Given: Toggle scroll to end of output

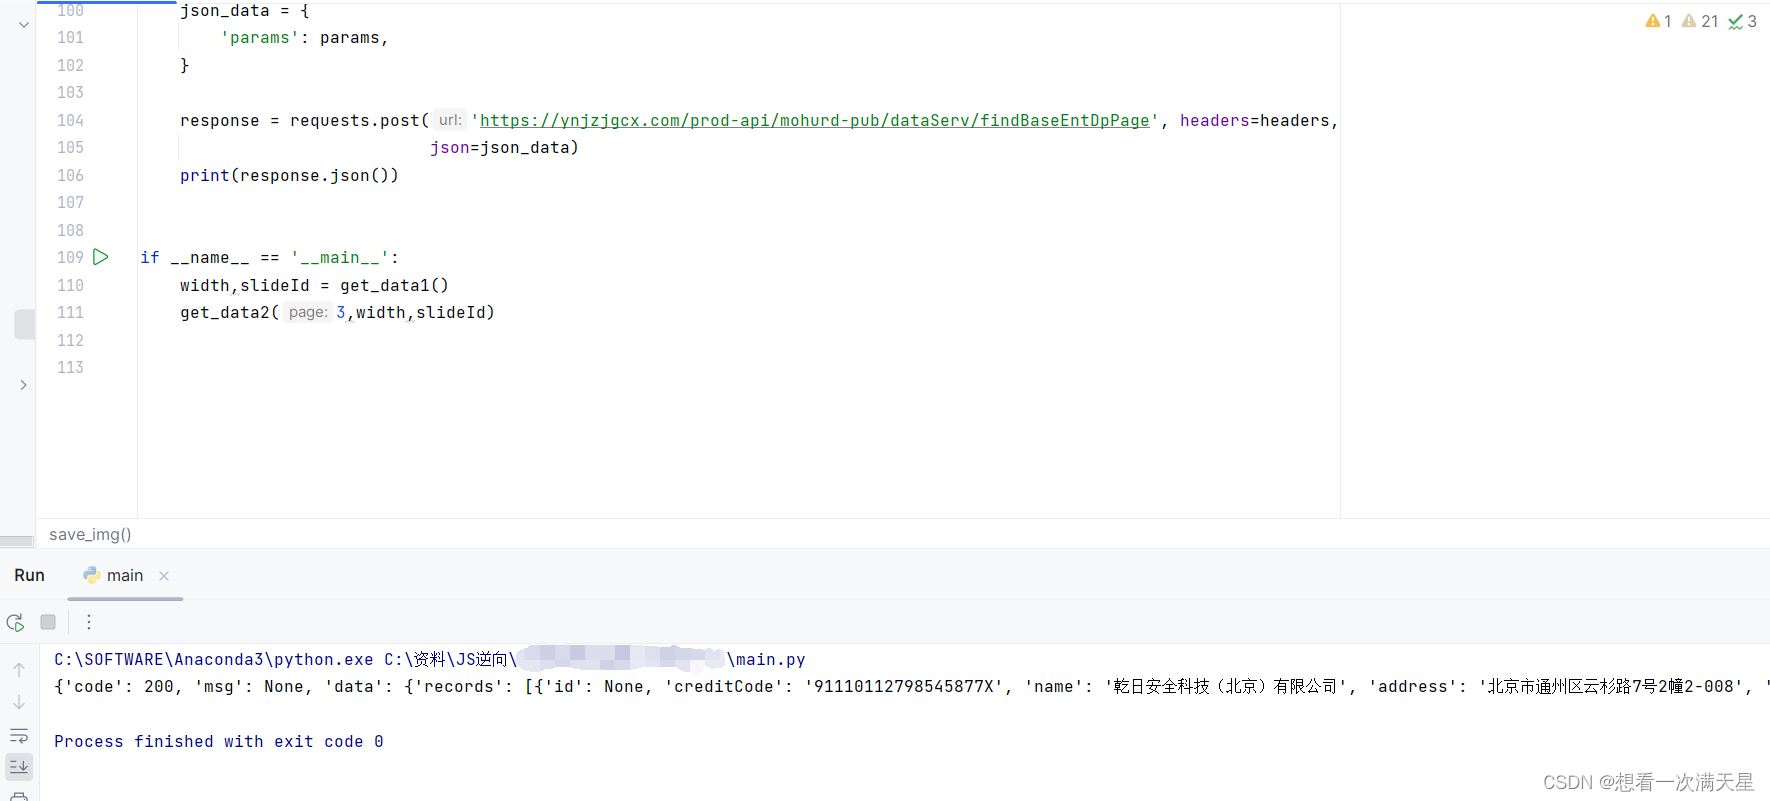Looking at the screenshot, I should click(x=19, y=767).
